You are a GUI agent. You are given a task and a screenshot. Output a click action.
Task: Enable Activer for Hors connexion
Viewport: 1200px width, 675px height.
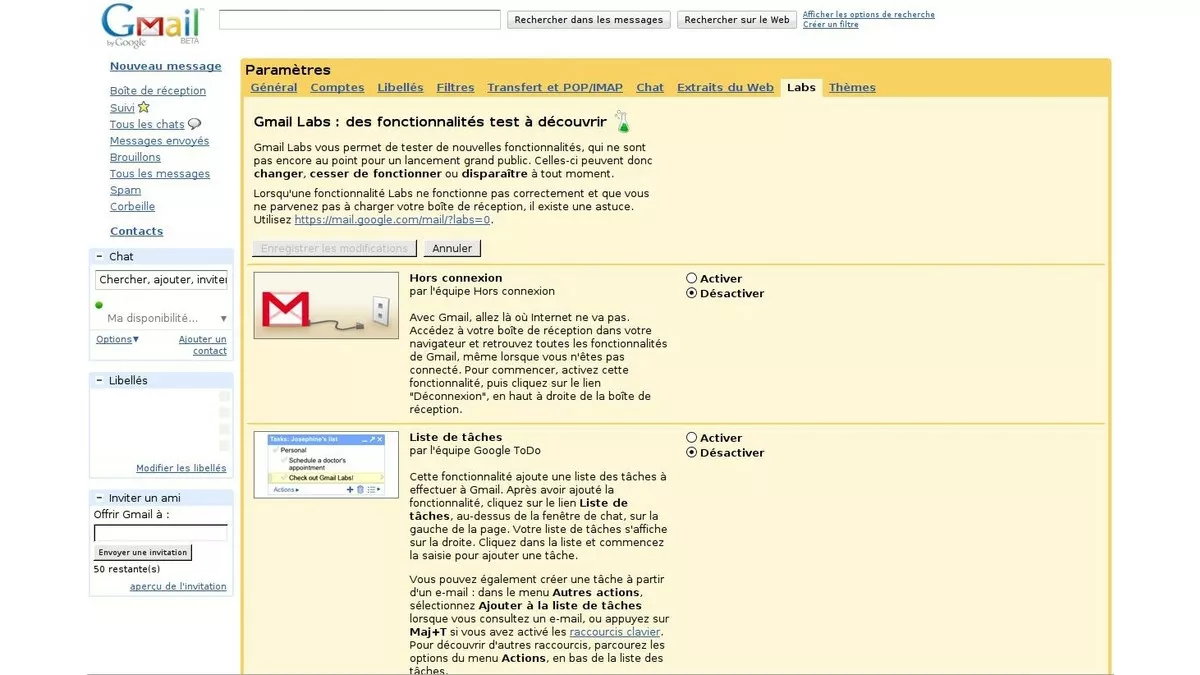pos(691,278)
